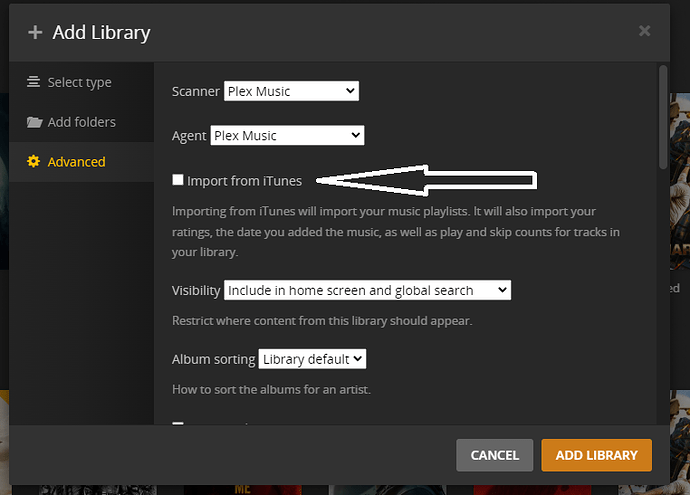Click the Add Library button
The image size is (690, 495).
click(597, 455)
